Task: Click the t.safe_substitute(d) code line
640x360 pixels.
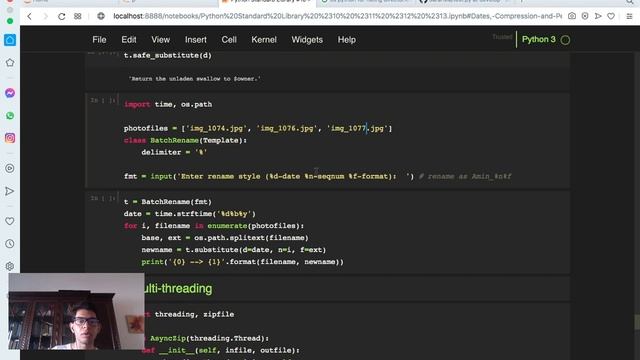Action: 168,56
